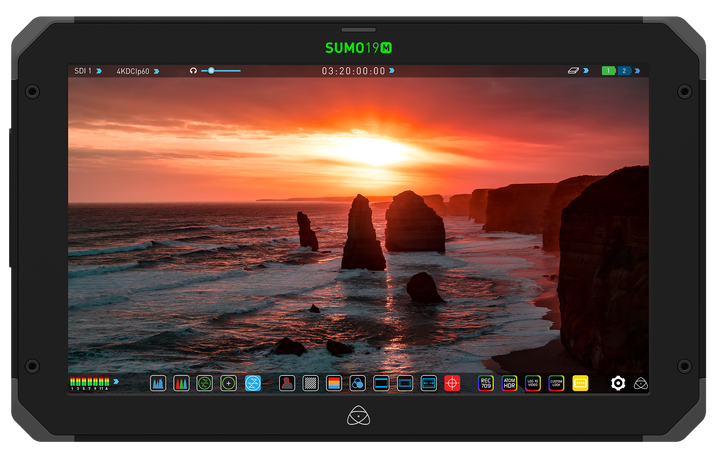Toggle the Atom HDR monitor mode
The image size is (720, 464).
[509, 383]
